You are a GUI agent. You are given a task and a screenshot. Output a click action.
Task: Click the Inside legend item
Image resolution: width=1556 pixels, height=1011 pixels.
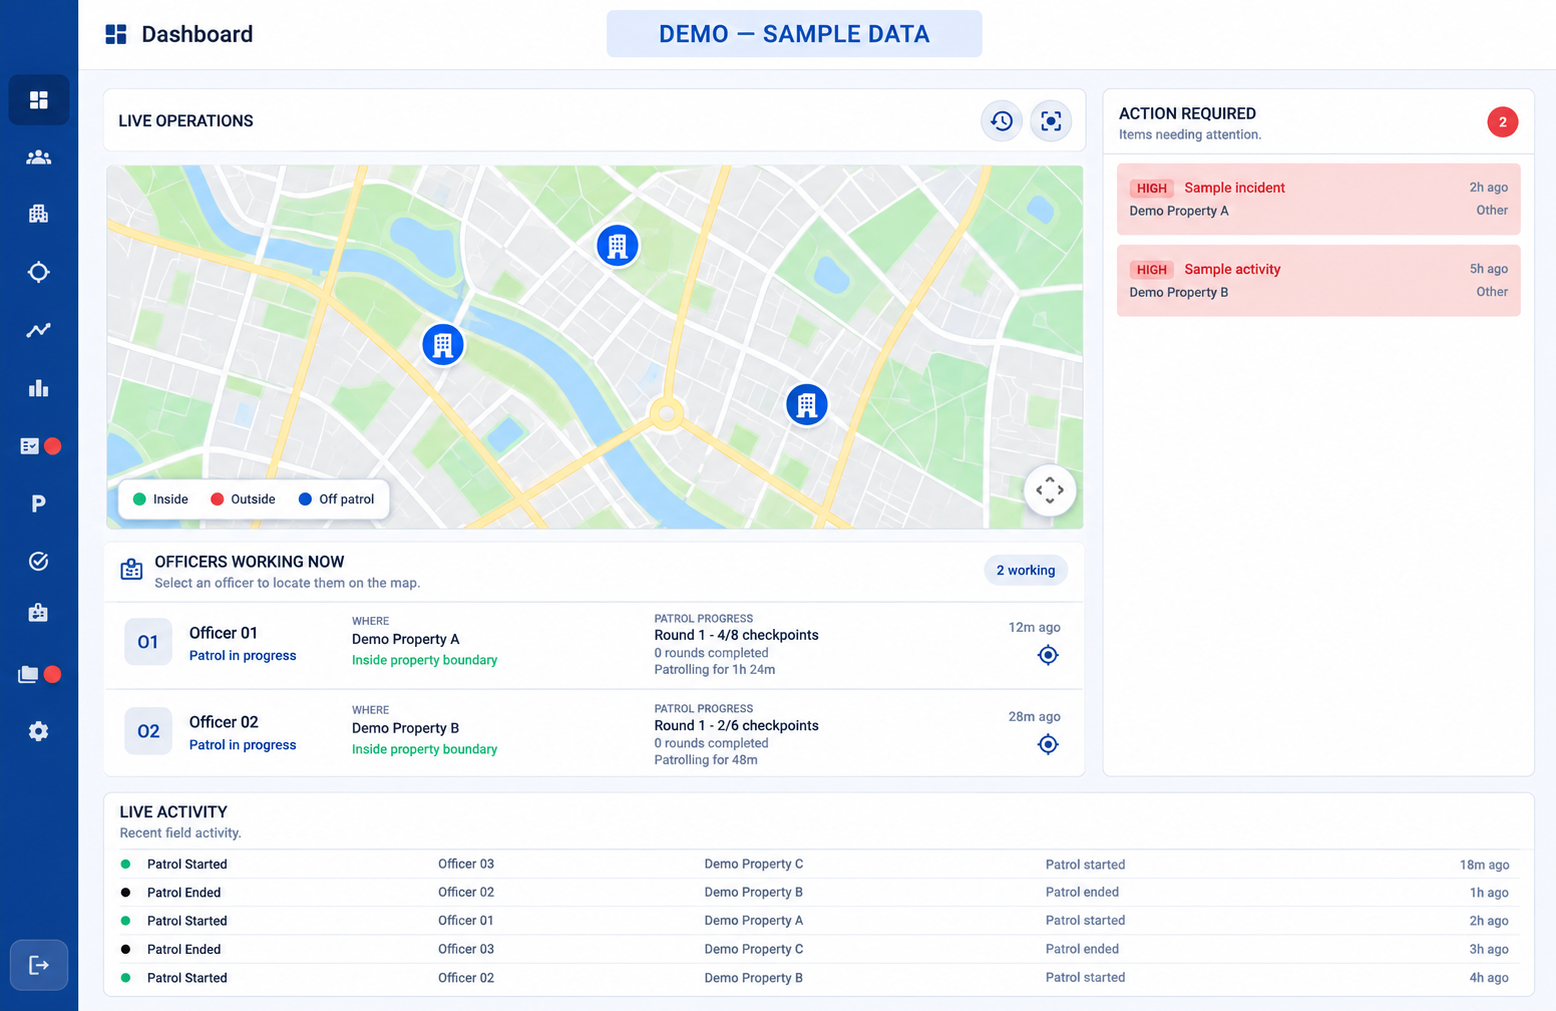coord(161,499)
